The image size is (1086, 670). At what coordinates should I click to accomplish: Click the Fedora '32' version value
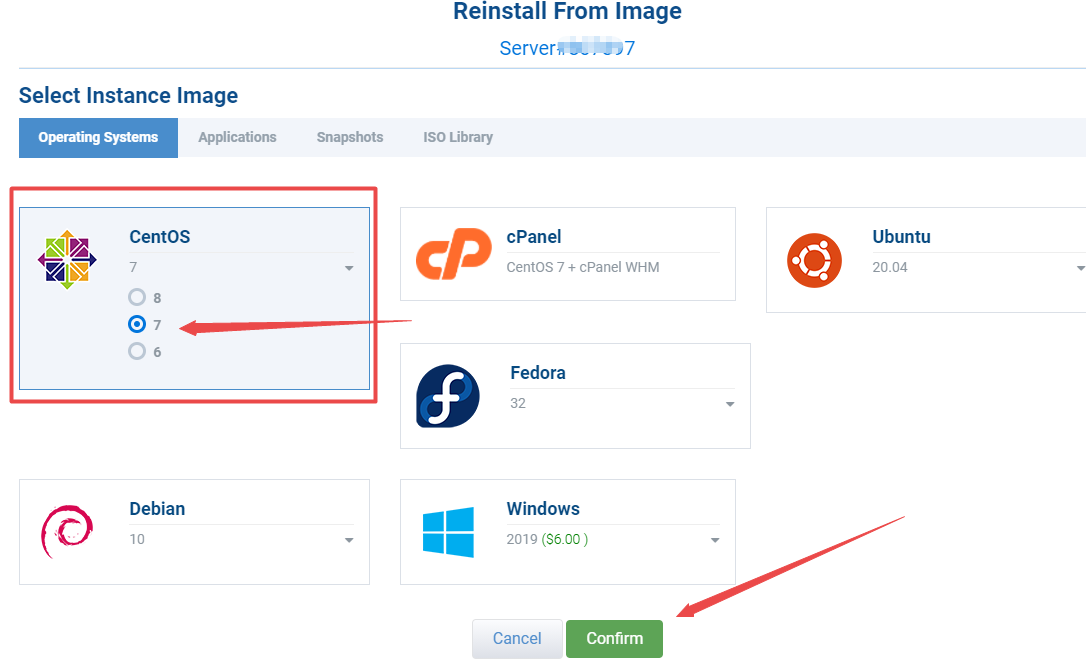point(518,403)
